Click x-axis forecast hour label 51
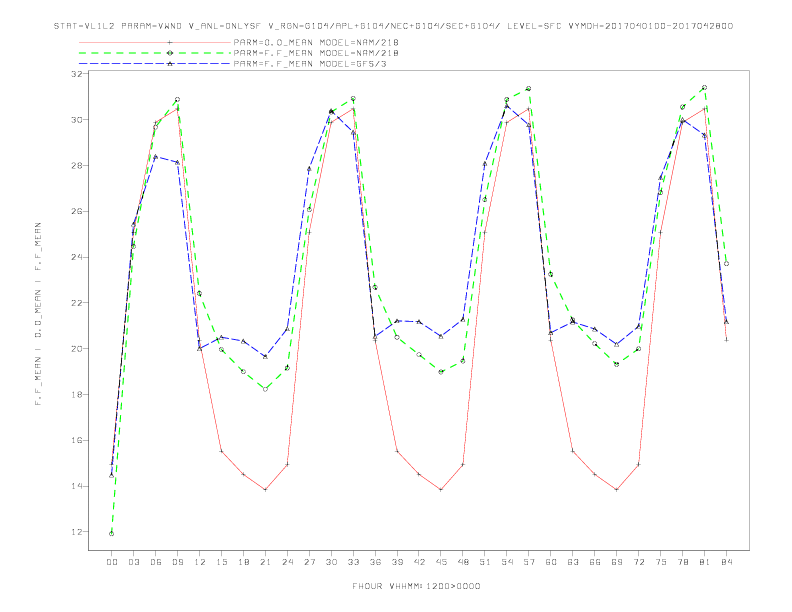792x612 pixels. coord(485,562)
